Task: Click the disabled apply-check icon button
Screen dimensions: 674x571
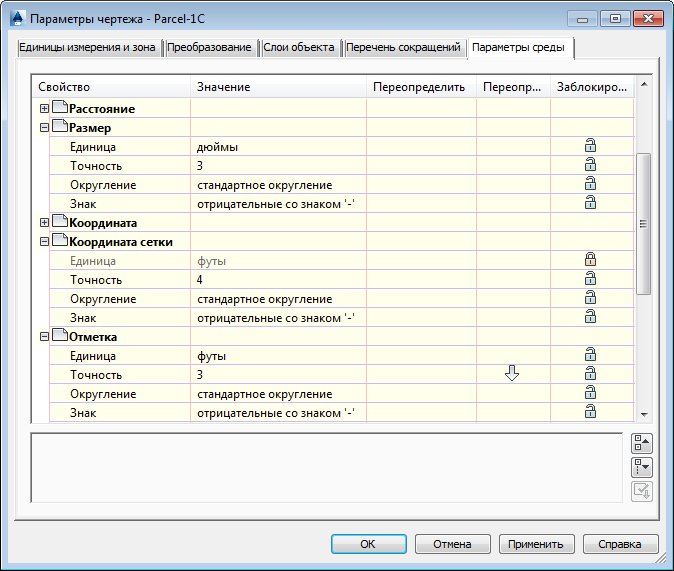Action: (x=642, y=491)
